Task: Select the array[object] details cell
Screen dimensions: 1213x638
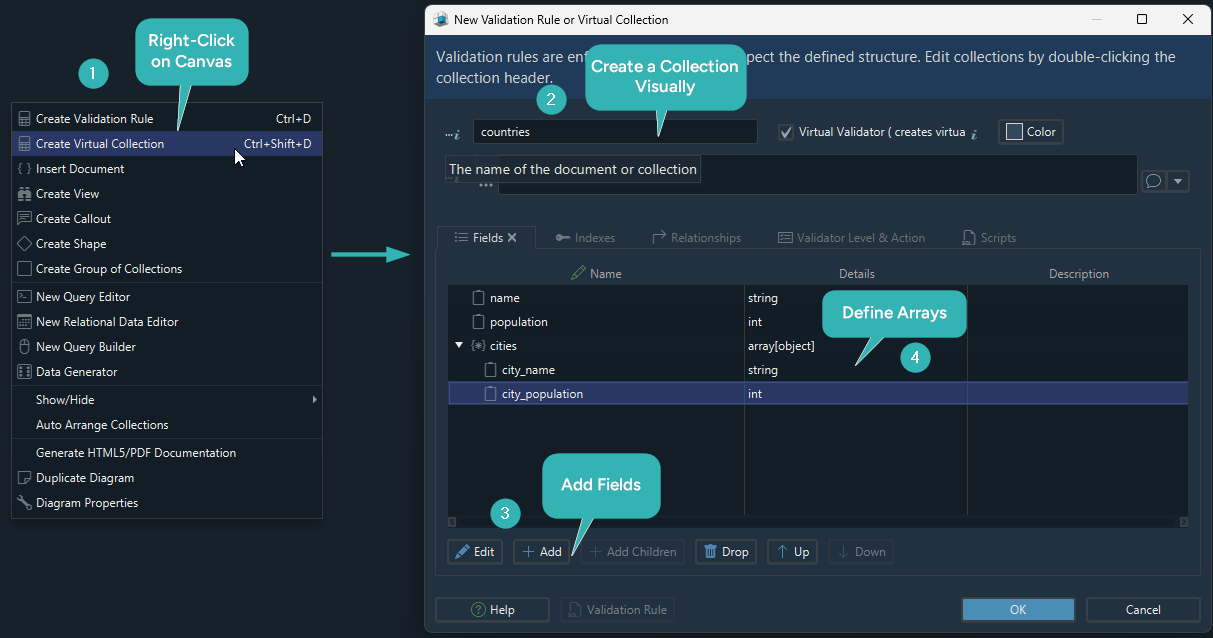Action: [781, 346]
